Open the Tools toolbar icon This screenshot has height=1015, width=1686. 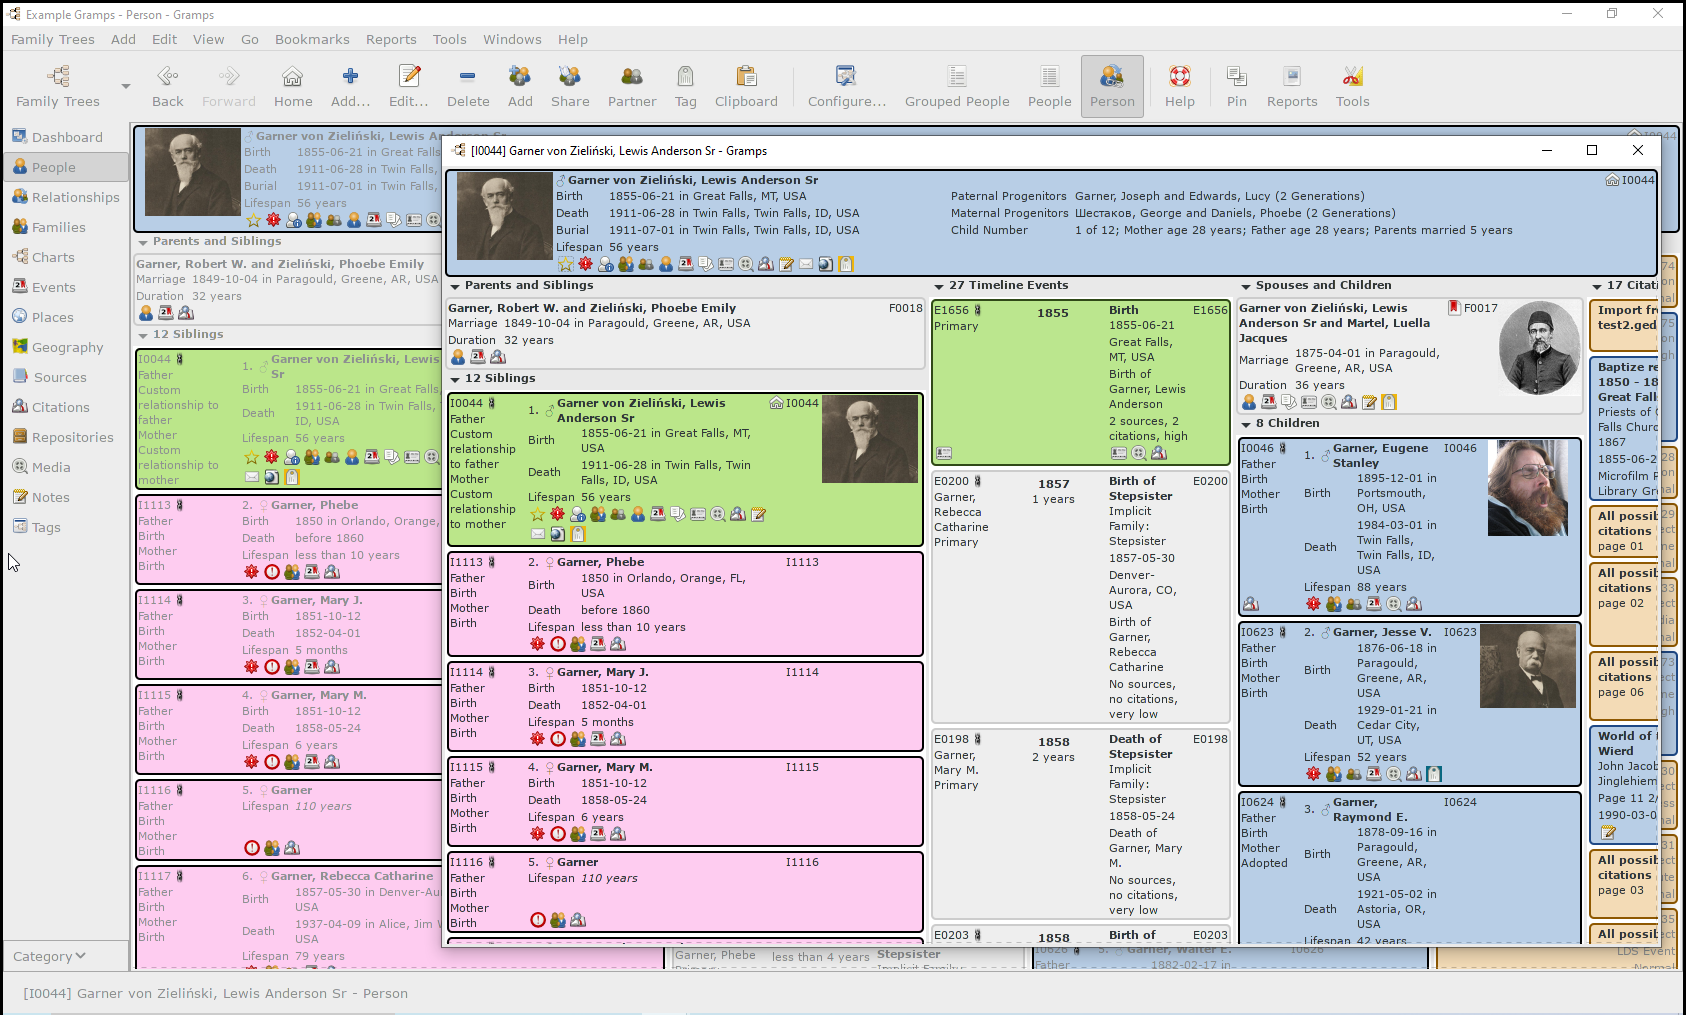(x=1352, y=87)
